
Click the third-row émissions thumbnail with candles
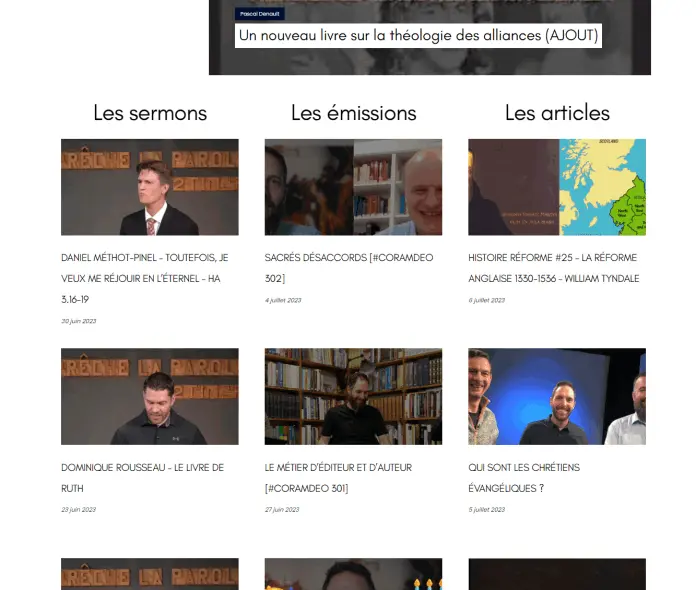(x=353, y=574)
